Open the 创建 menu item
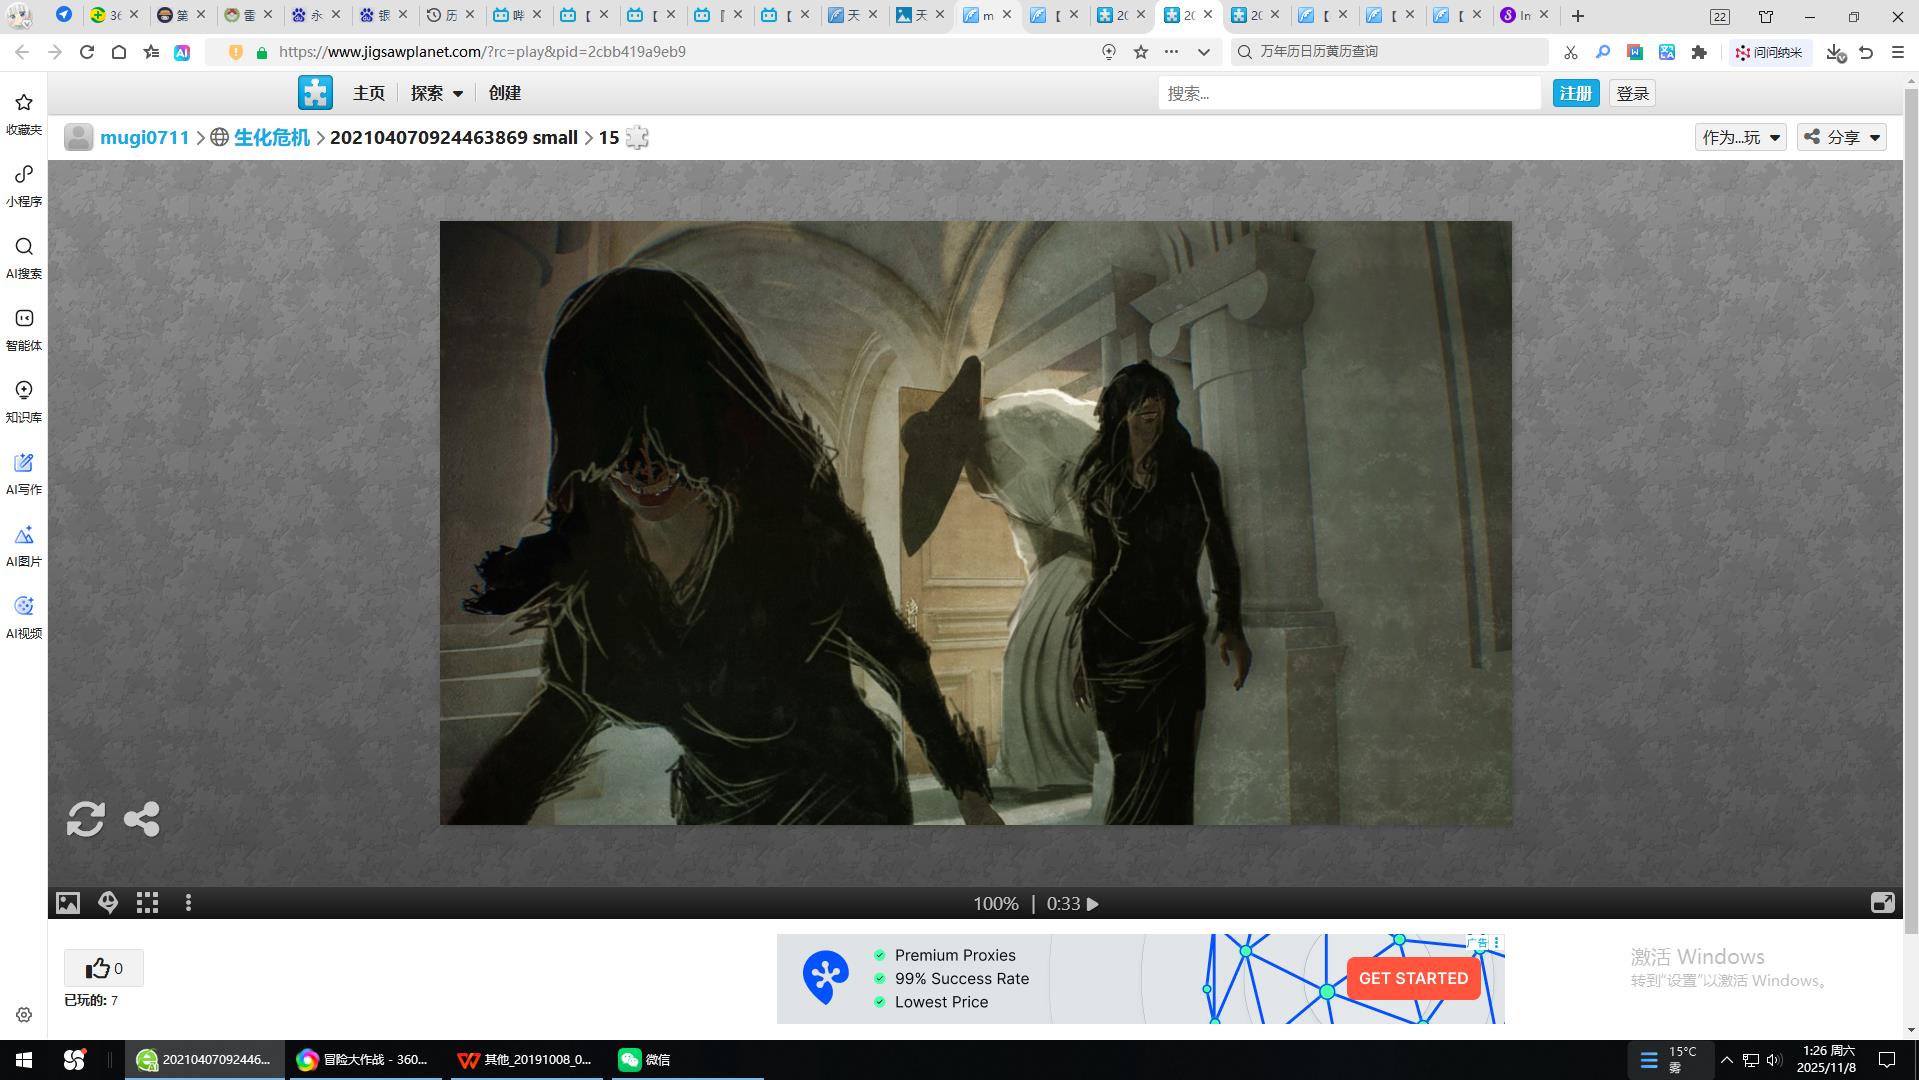This screenshot has width=1919, height=1080. point(505,93)
